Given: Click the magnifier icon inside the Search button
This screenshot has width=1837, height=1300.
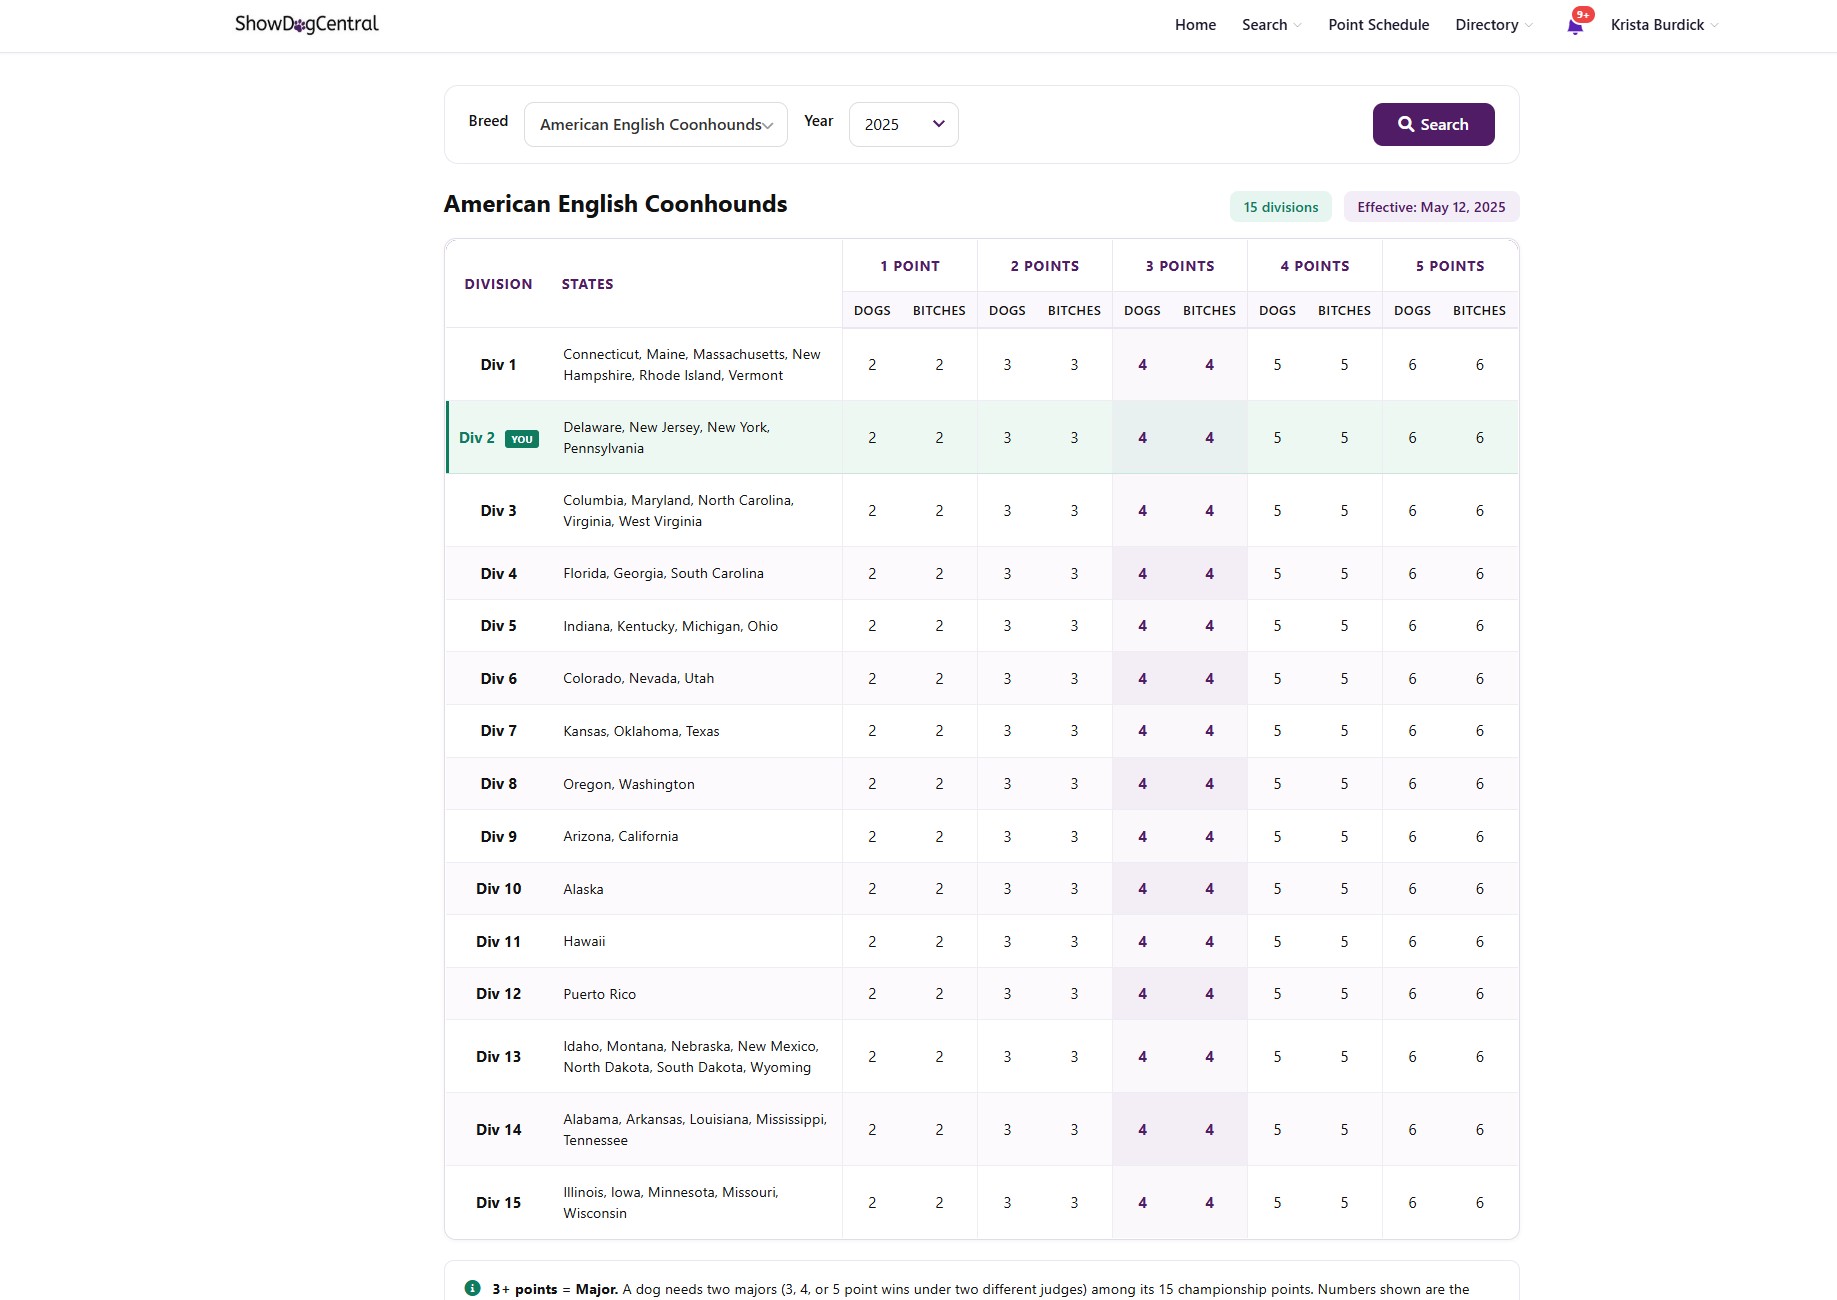Looking at the screenshot, I should click(x=1405, y=124).
